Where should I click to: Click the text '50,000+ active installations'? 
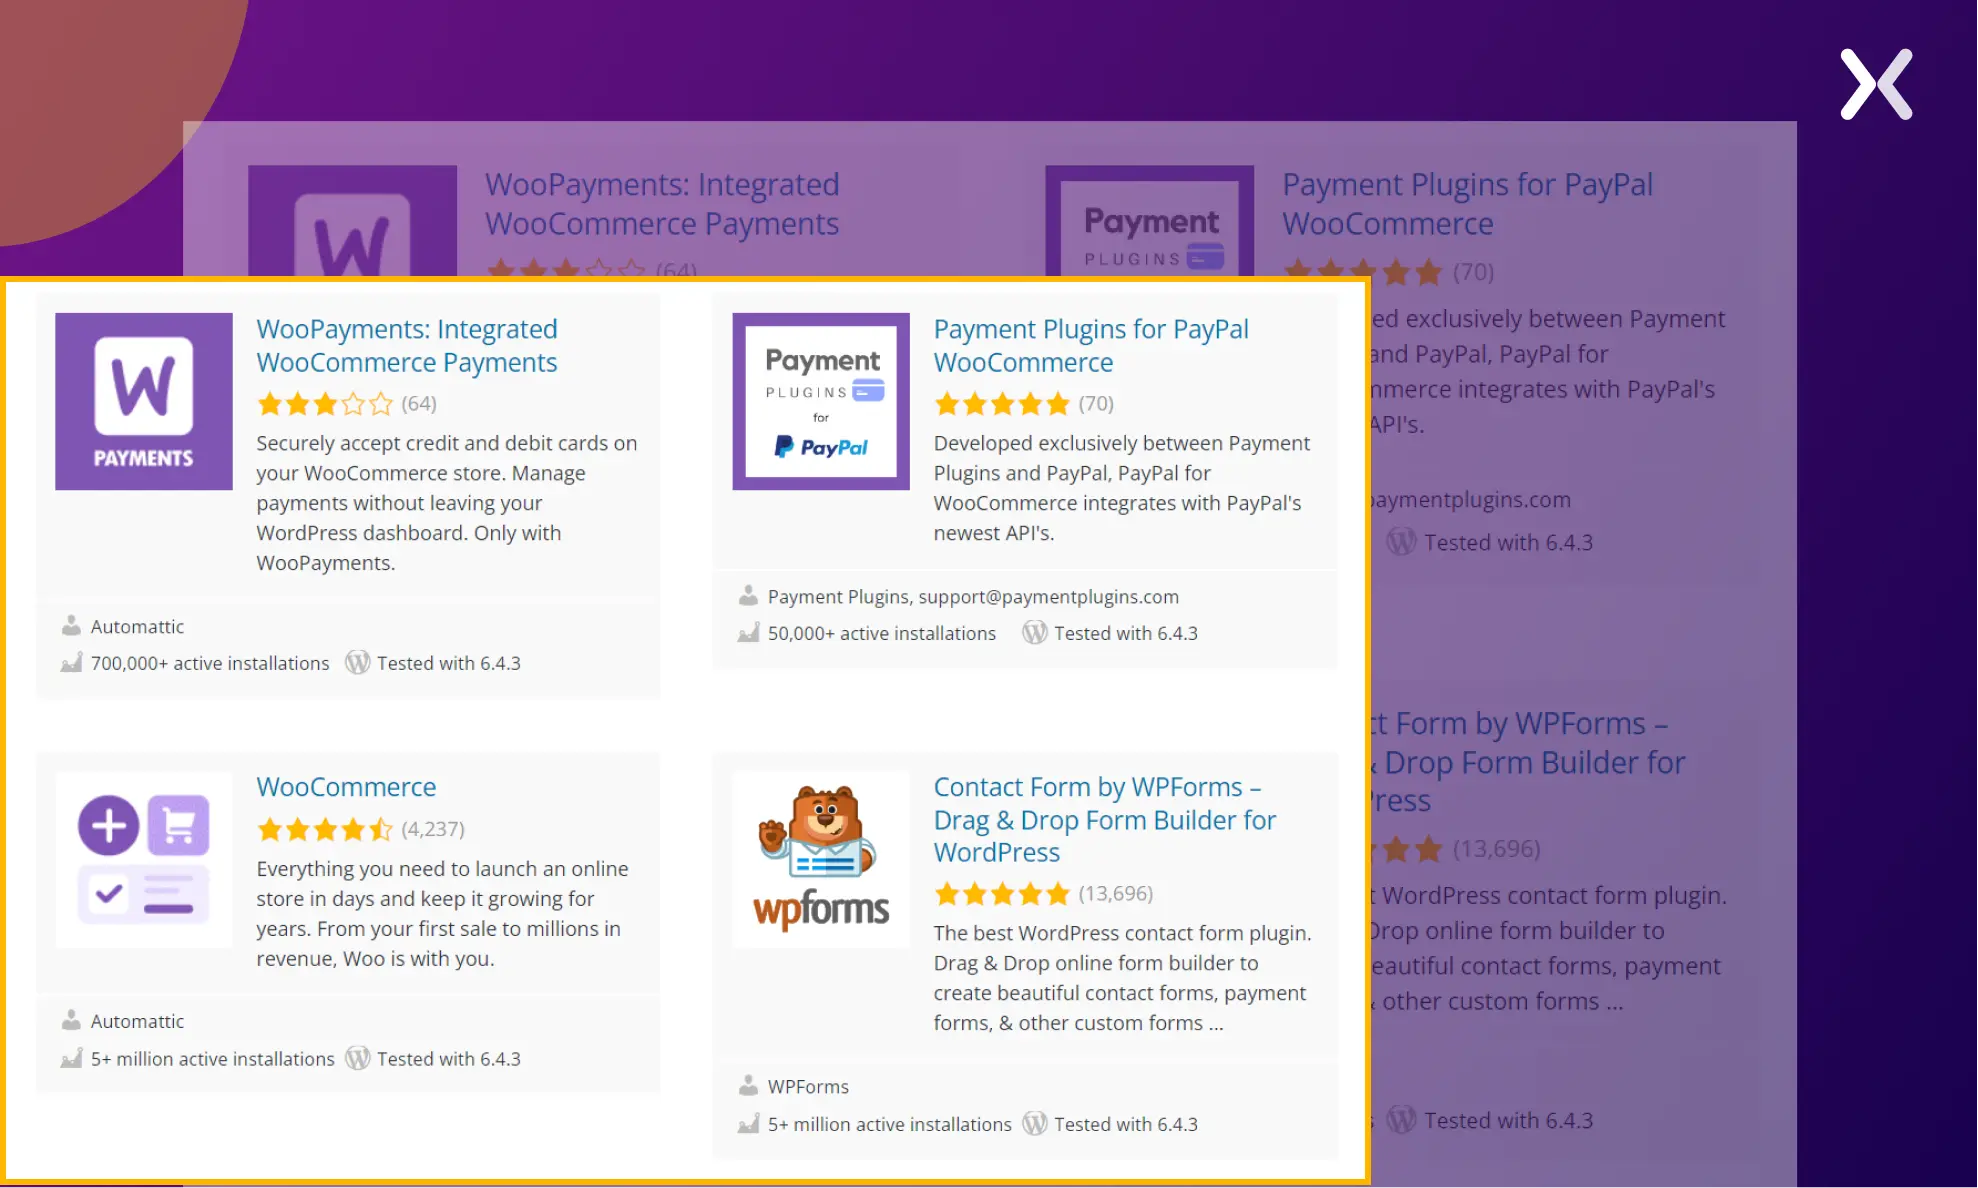[882, 633]
